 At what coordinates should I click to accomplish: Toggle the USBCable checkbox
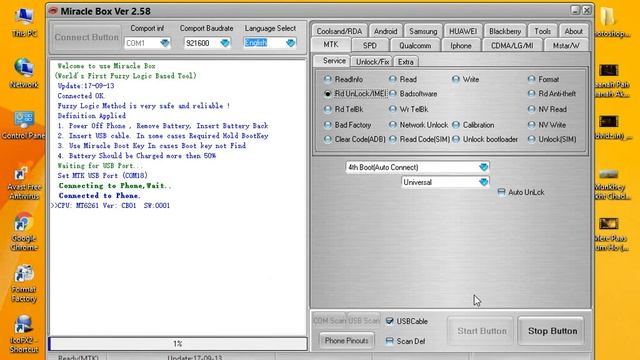(x=389, y=321)
